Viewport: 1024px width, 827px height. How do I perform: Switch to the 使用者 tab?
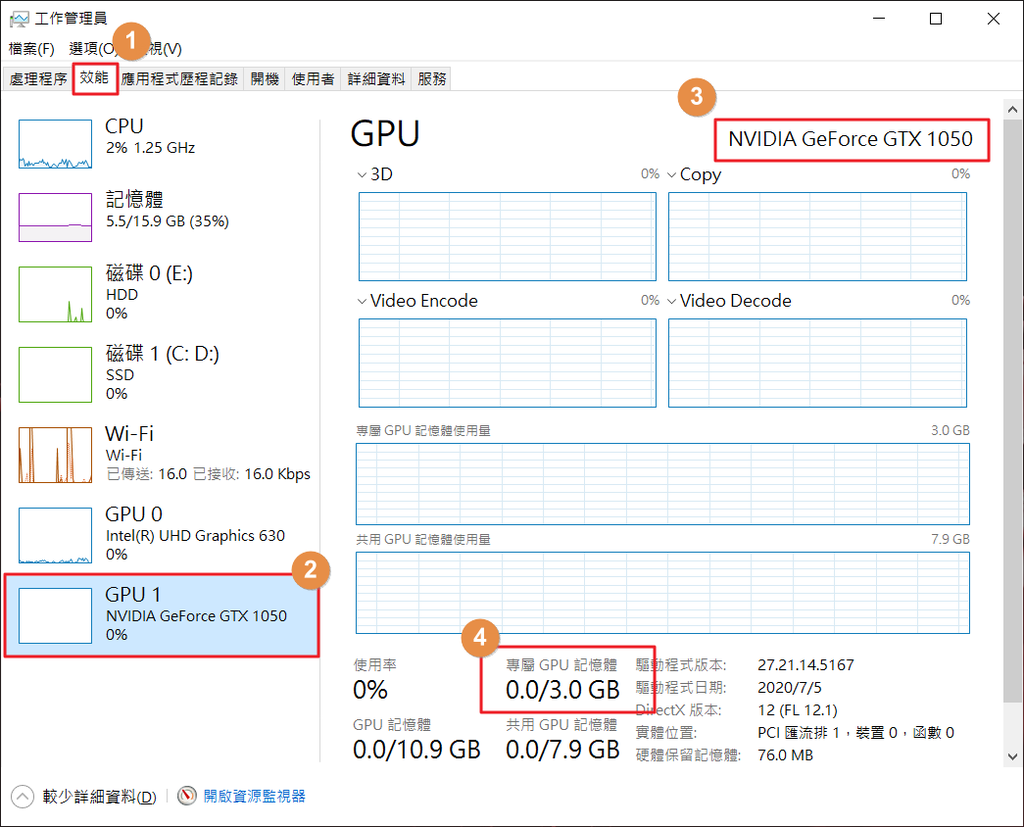tap(313, 79)
